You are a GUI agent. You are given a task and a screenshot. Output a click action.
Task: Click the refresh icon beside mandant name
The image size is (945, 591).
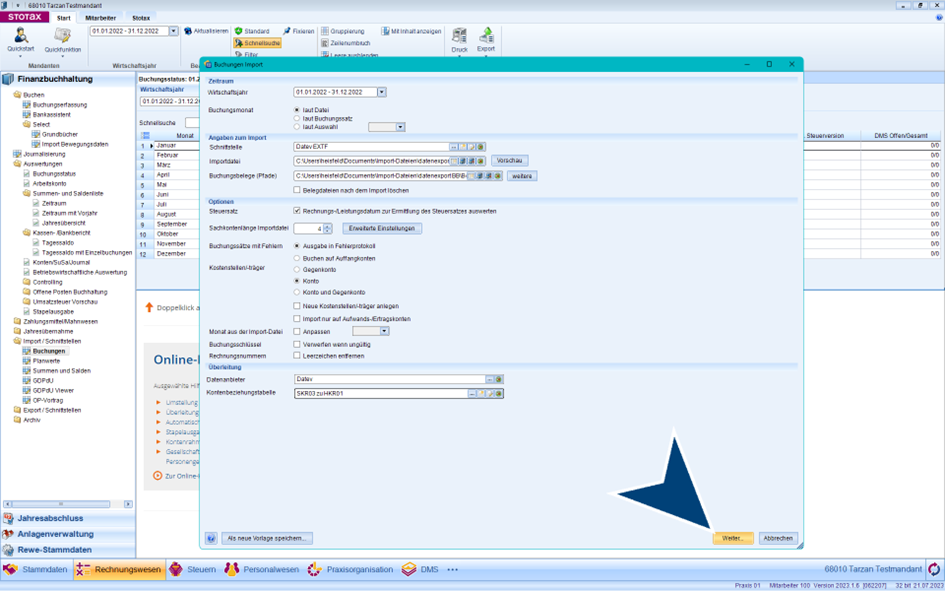(x=934, y=569)
